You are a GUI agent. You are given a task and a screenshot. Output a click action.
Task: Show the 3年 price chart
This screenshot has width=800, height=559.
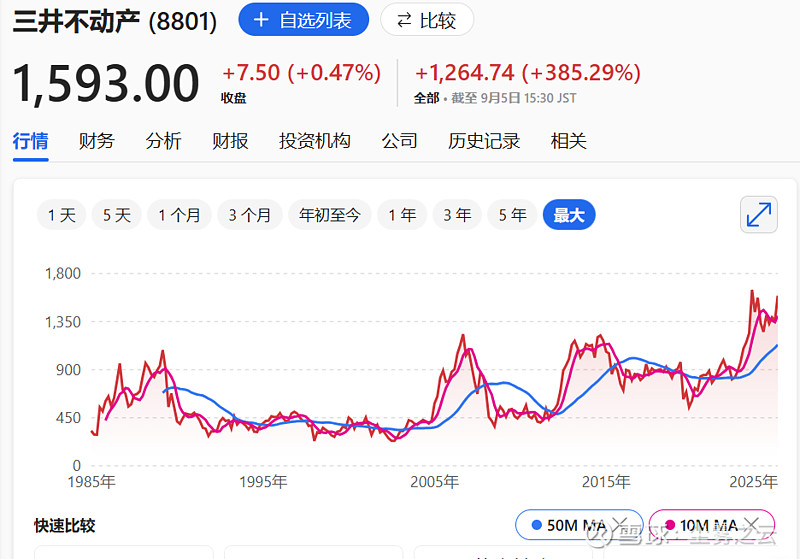coord(457,215)
